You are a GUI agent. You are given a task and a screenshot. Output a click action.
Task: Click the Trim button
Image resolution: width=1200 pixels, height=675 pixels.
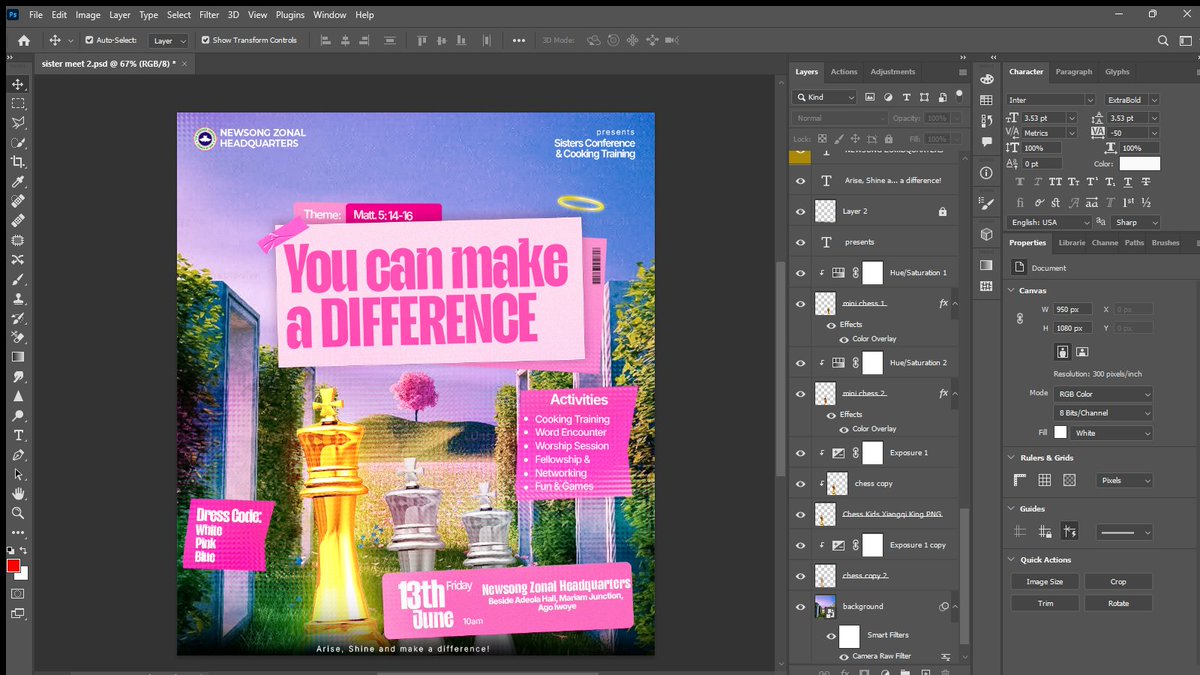[1045, 603]
